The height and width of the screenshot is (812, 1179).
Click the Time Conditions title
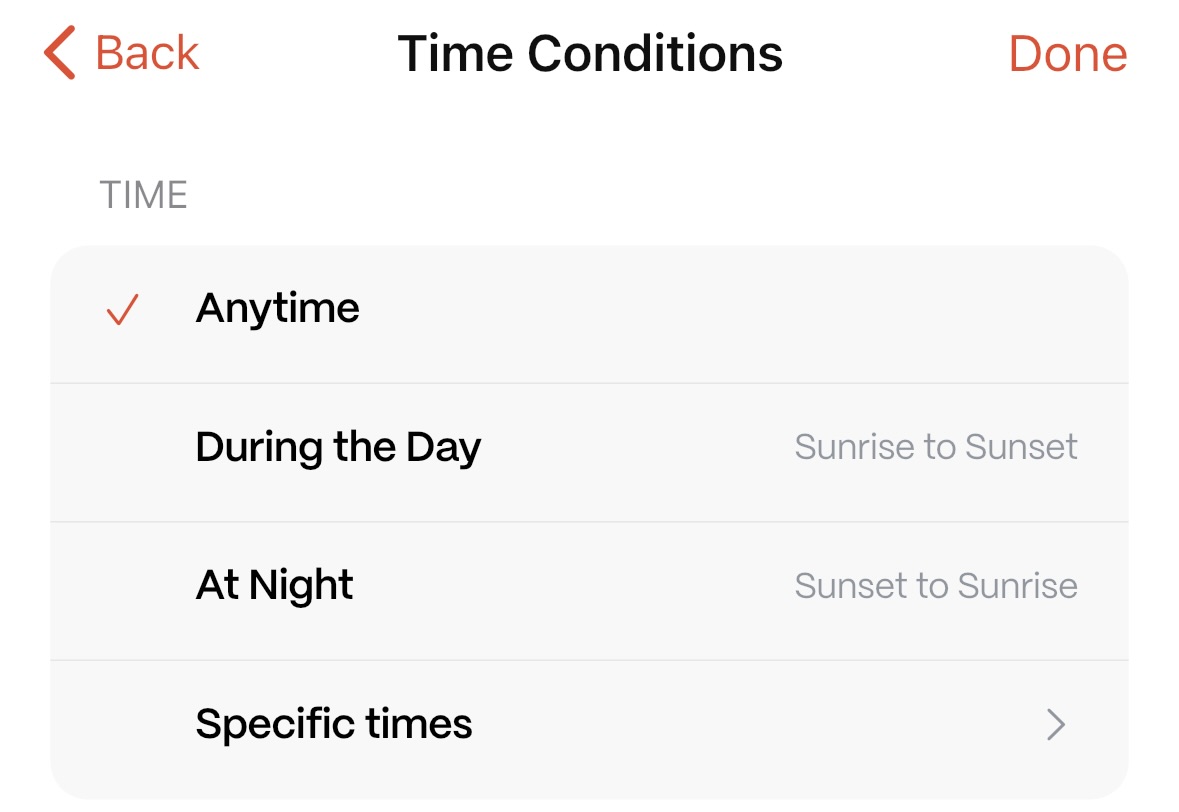[590, 54]
